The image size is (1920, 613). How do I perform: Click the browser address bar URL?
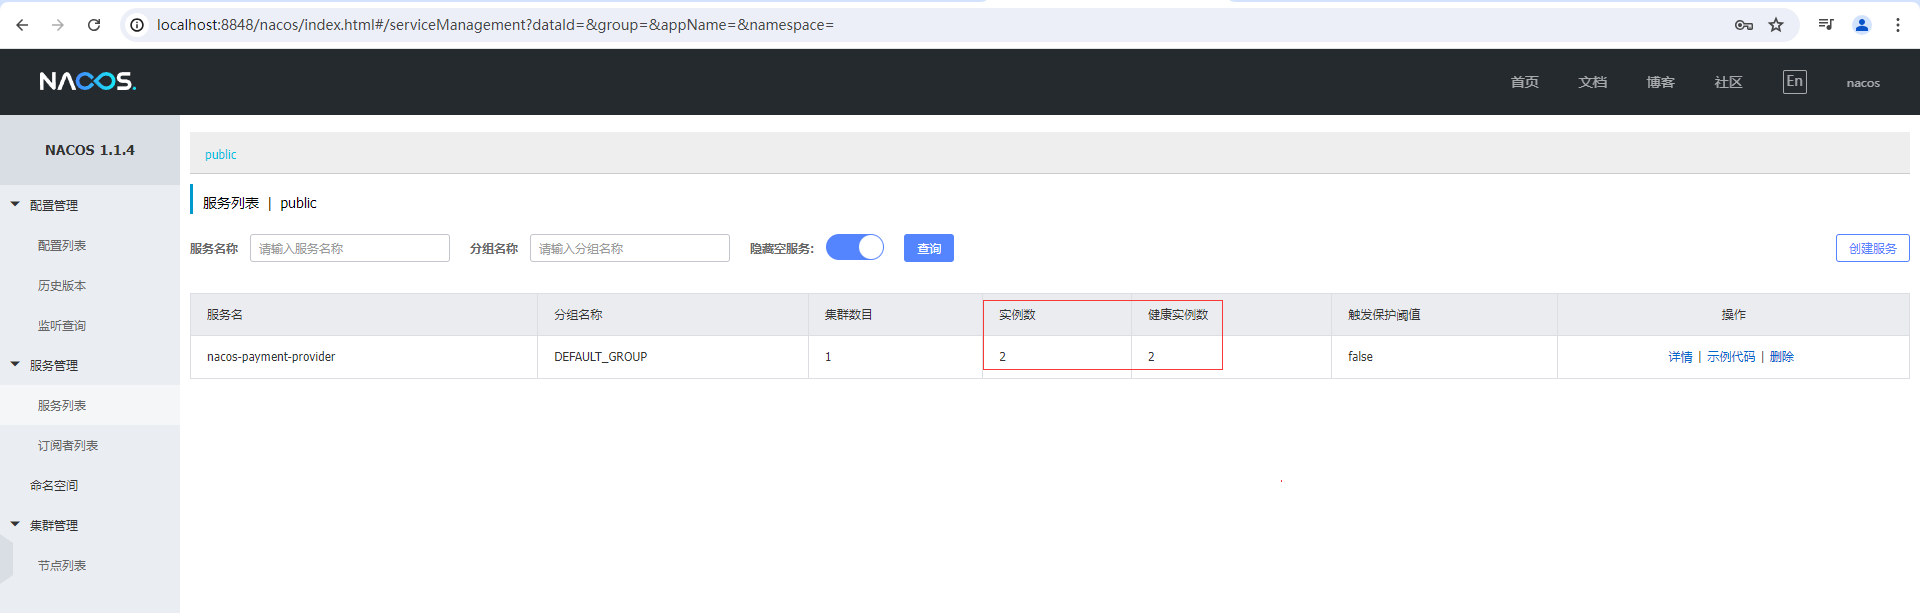[x=495, y=25]
